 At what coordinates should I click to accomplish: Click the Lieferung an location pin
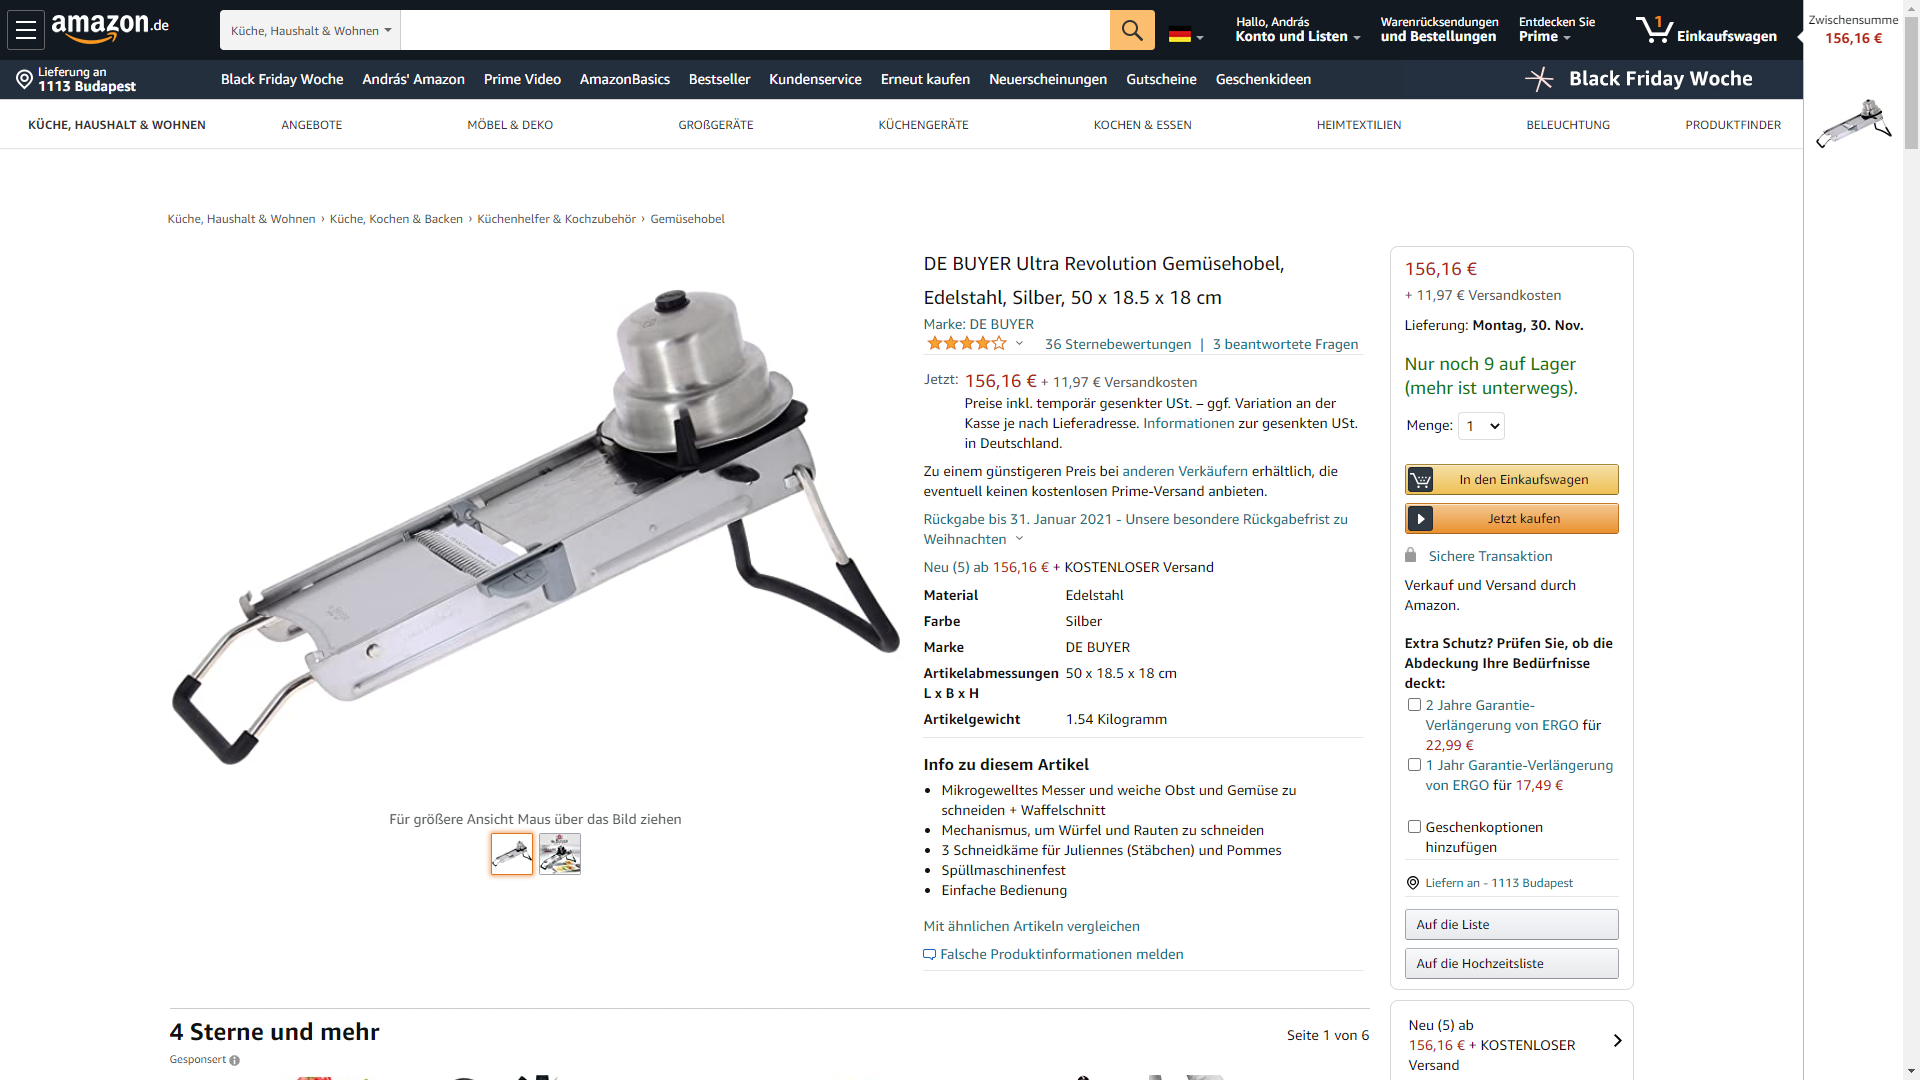(25, 79)
